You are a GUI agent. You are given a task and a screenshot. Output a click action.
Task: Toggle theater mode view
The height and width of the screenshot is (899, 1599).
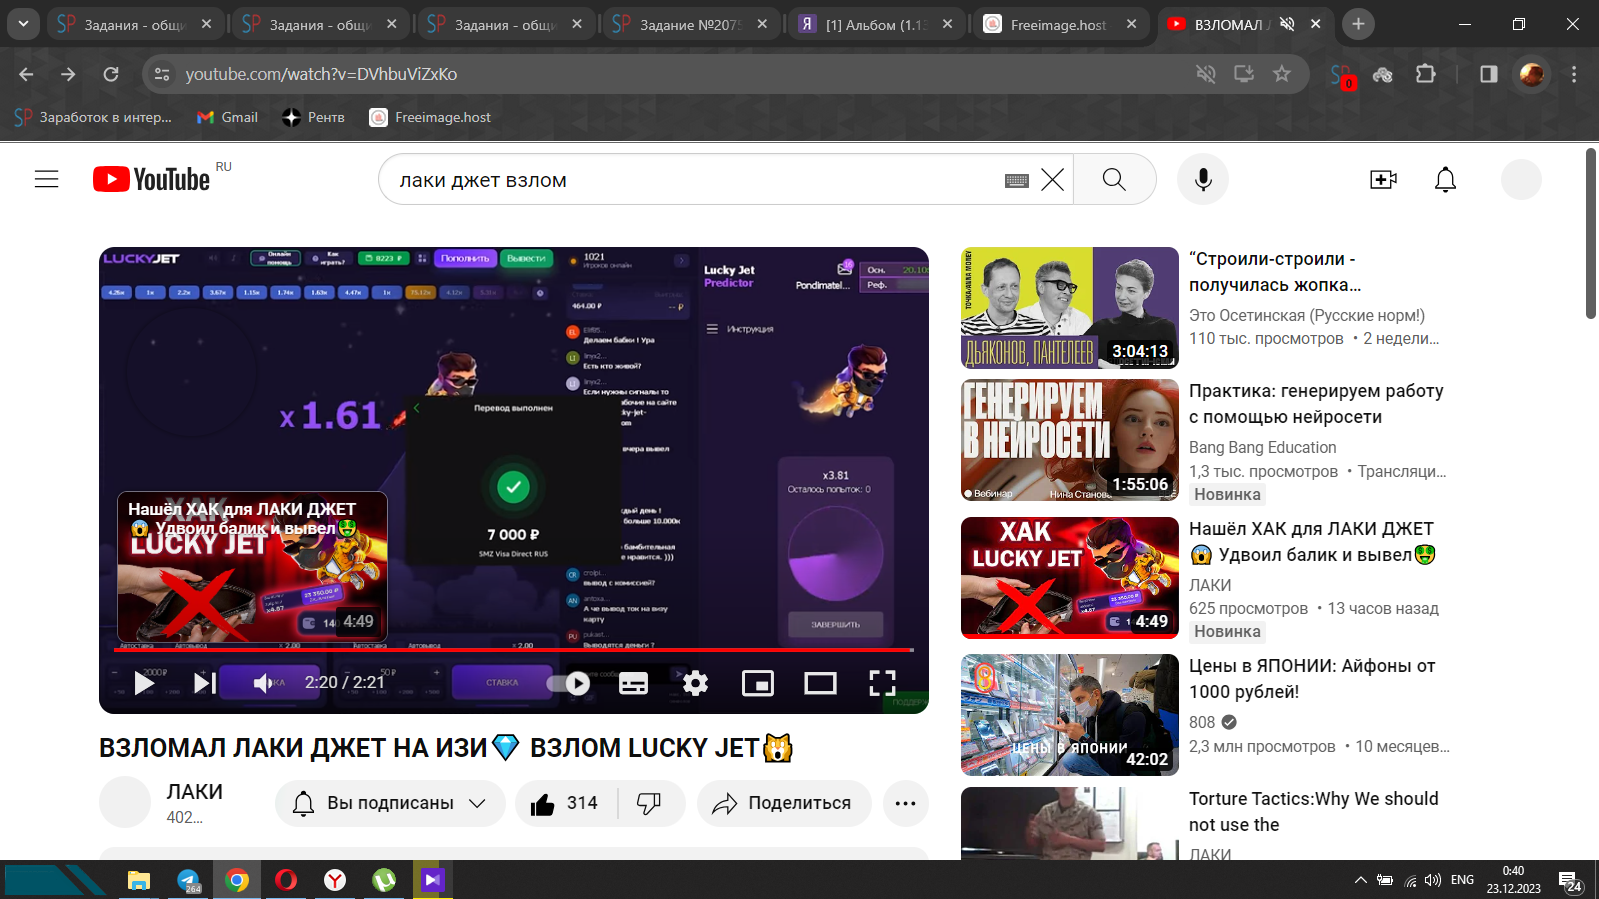click(x=820, y=683)
